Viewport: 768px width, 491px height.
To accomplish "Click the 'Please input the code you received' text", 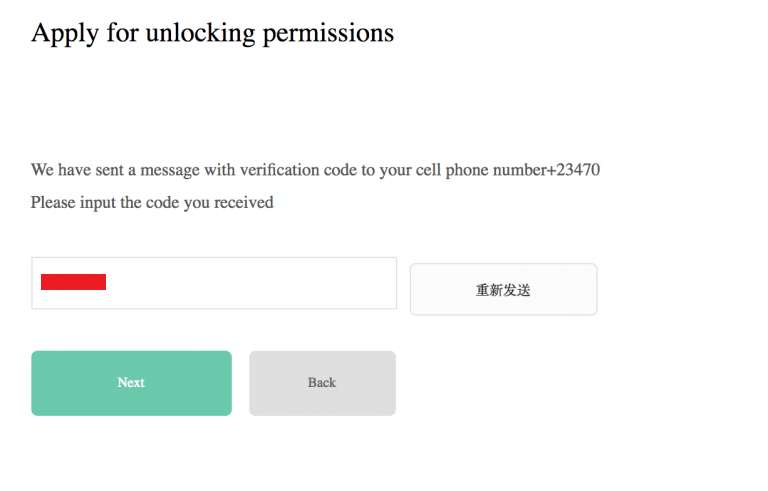I will pyautogui.click(x=152, y=203).
